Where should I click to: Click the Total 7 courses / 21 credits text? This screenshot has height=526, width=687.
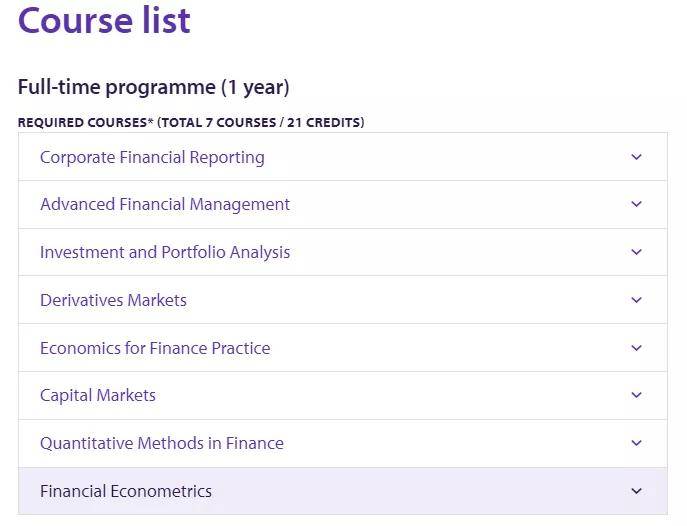[260, 123]
